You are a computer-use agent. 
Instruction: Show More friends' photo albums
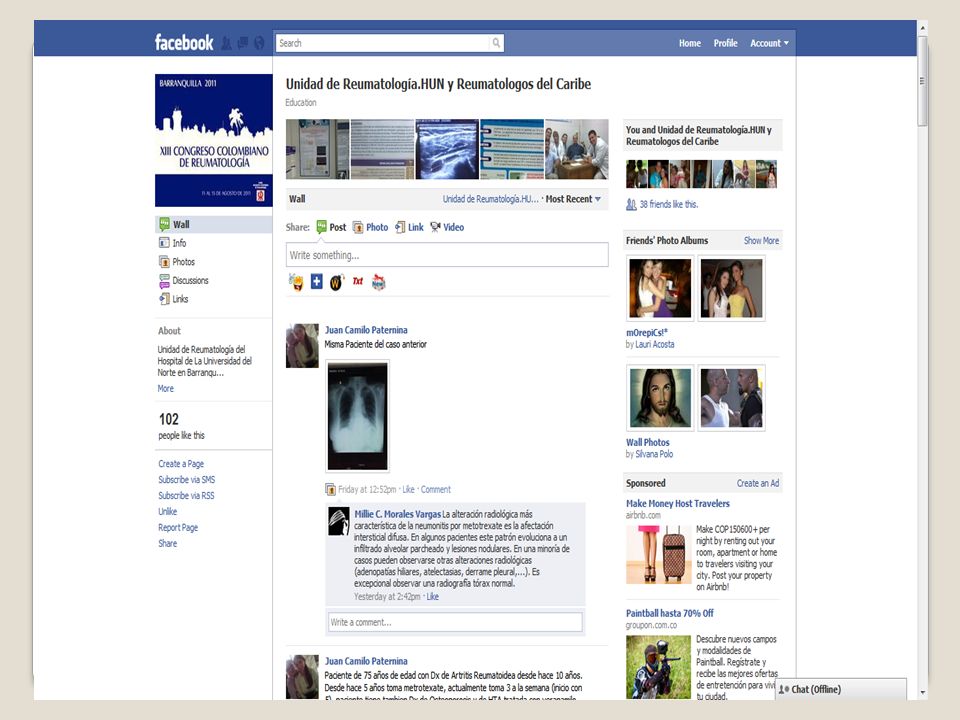761,241
